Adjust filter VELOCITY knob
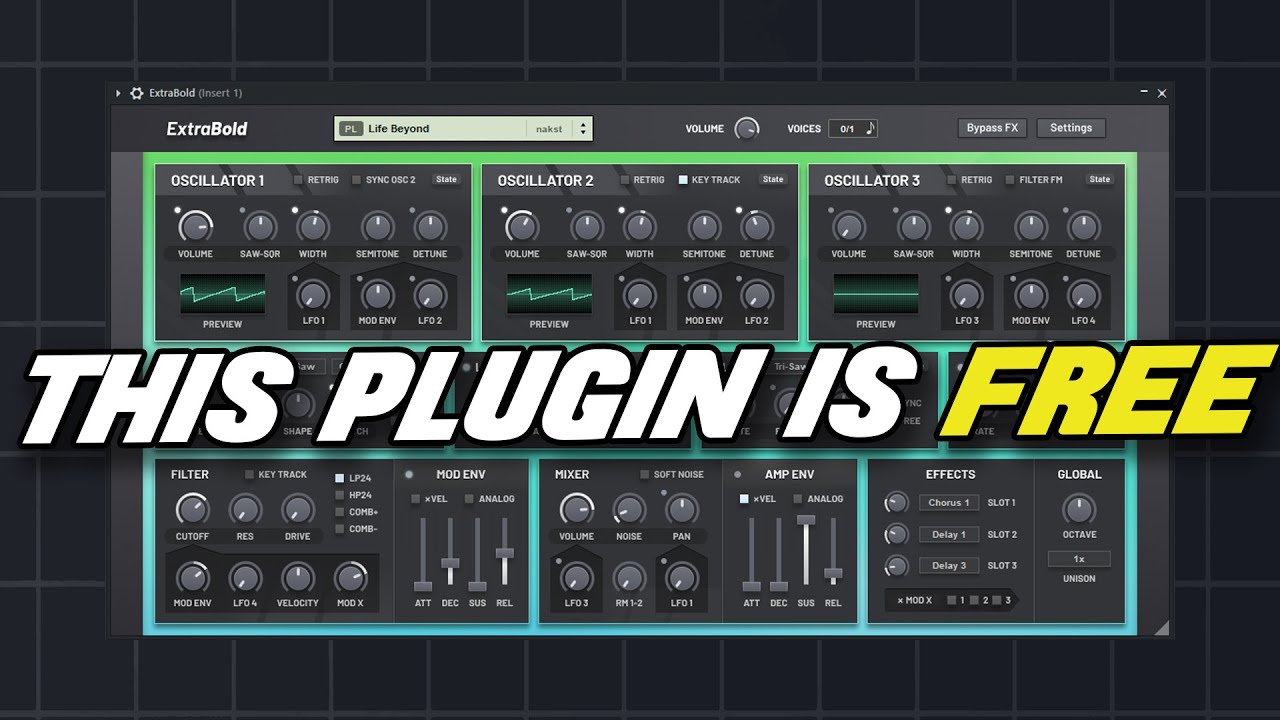Screen dimensions: 1280x720 [297, 578]
